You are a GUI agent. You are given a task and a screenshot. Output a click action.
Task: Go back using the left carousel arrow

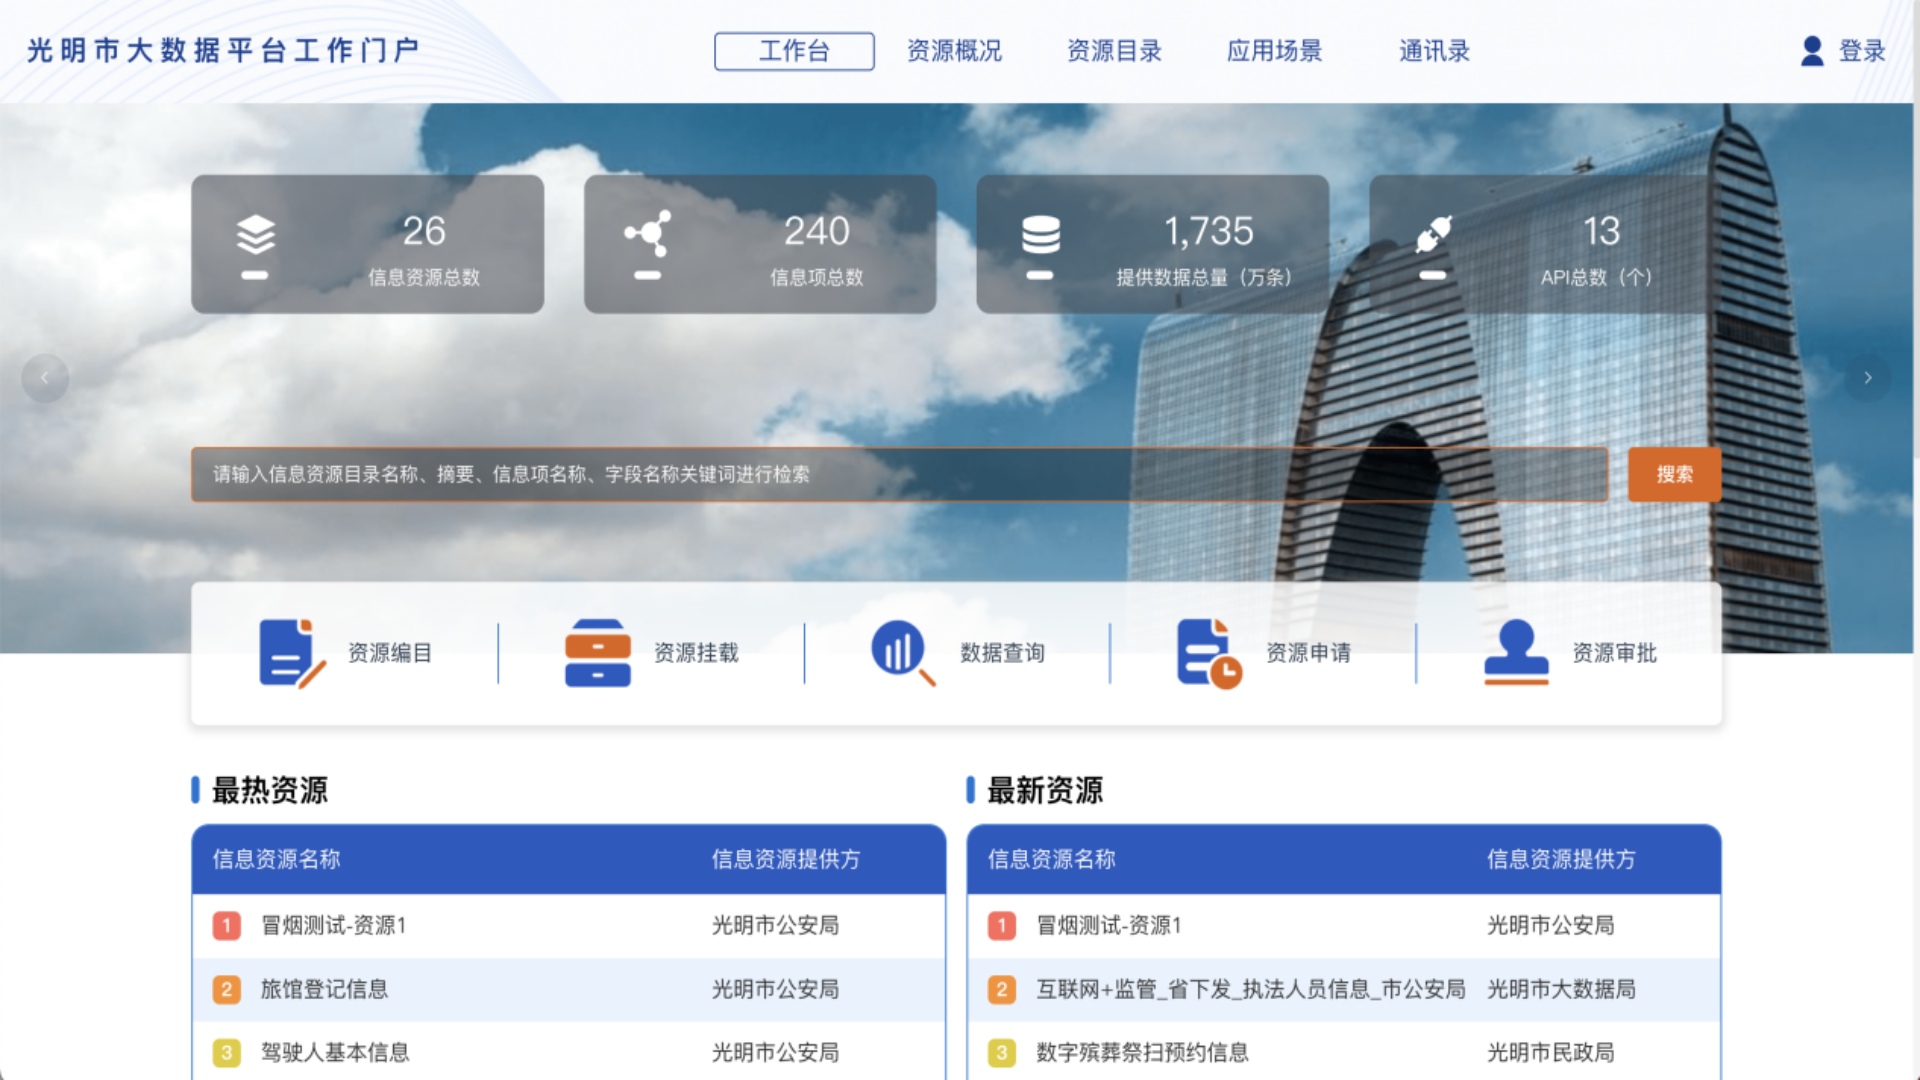point(45,378)
